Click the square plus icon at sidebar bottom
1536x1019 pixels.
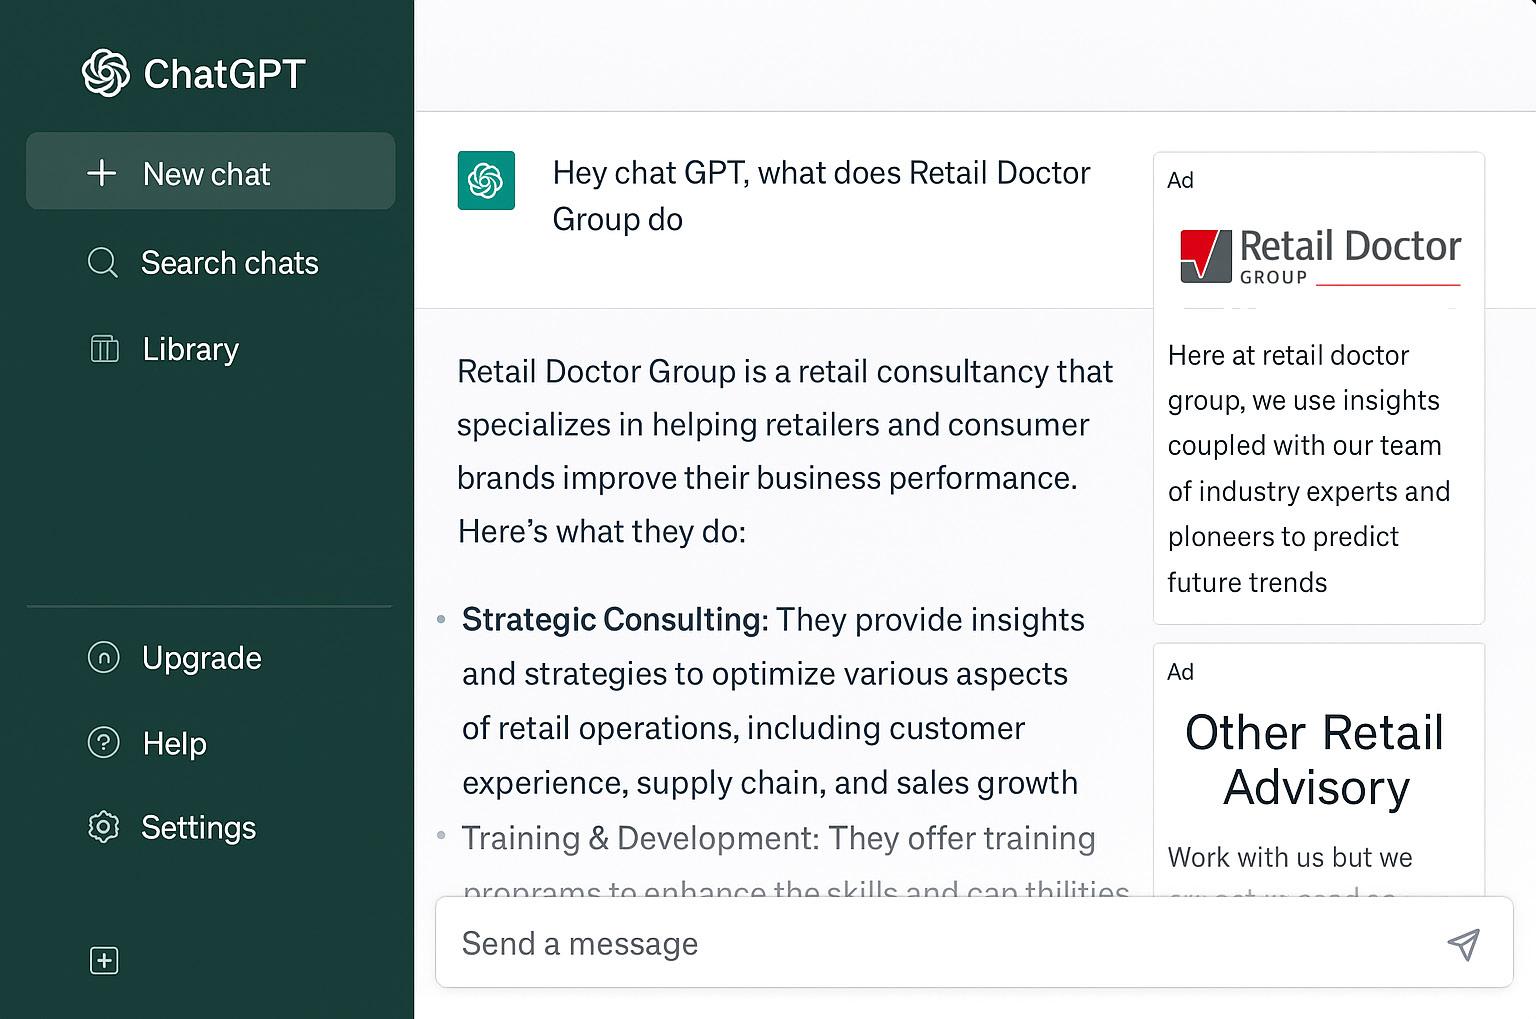pos(104,961)
